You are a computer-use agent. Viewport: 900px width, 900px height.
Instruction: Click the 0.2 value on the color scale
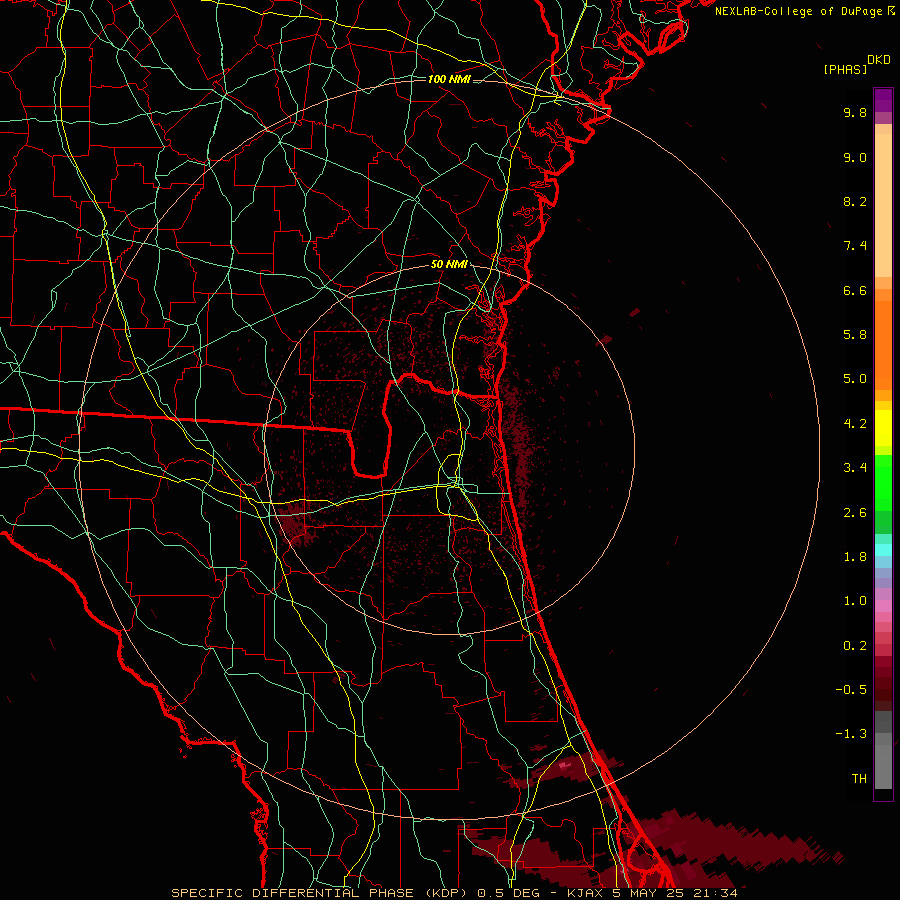click(855, 646)
